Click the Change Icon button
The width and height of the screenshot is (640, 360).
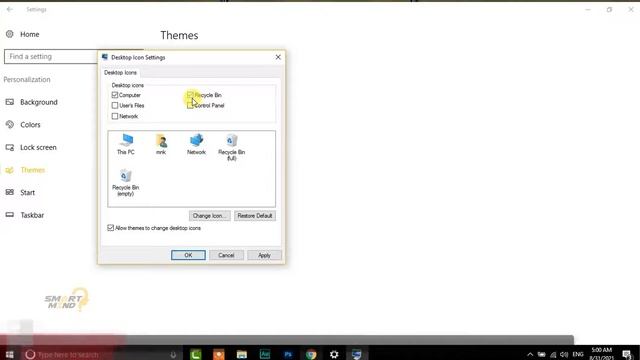click(x=209, y=216)
